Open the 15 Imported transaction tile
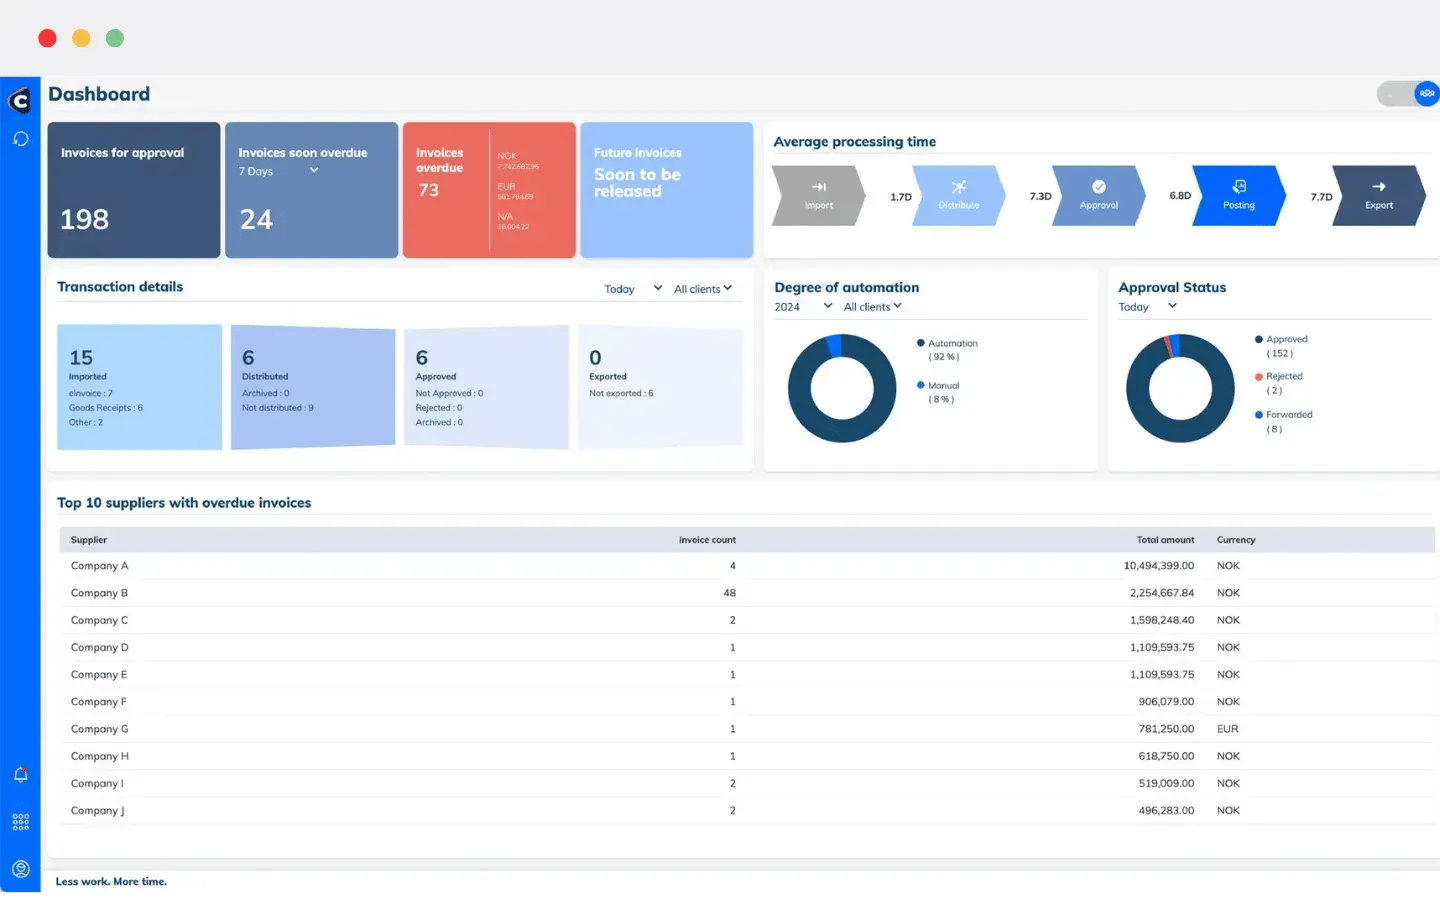This screenshot has height=900, width=1440. [x=140, y=387]
